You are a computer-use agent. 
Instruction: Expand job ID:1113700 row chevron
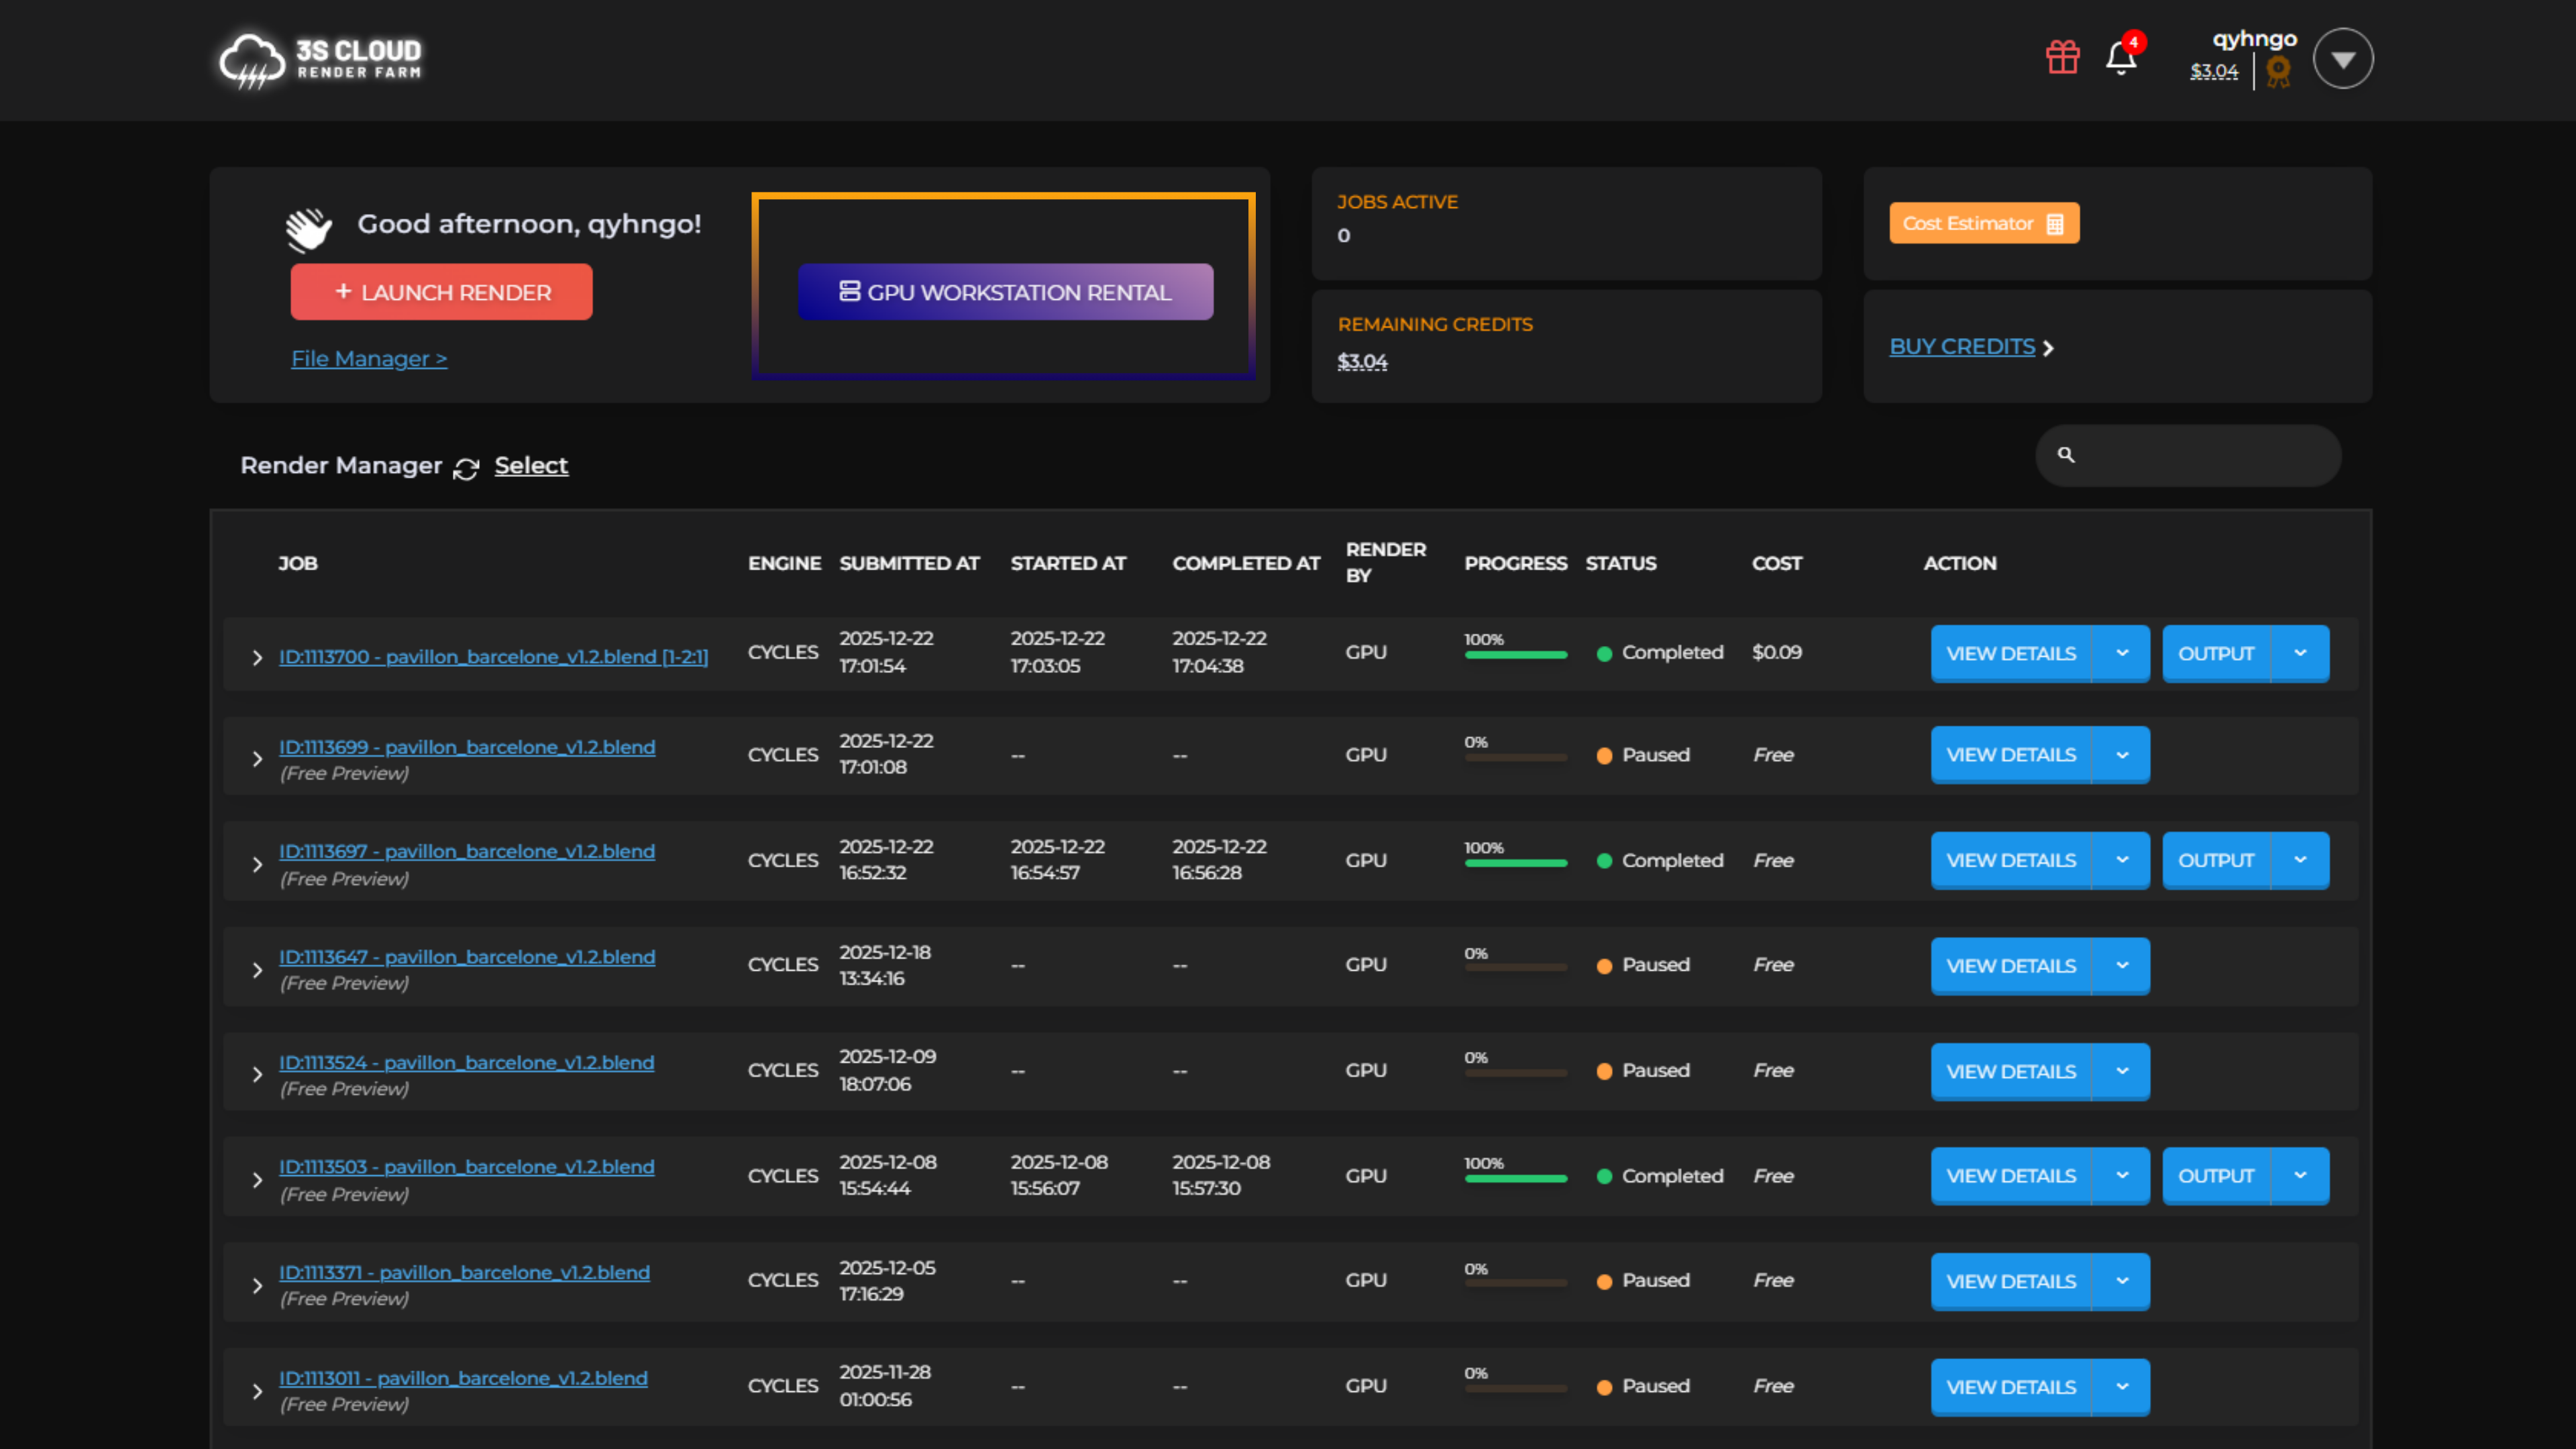click(257, 657)
